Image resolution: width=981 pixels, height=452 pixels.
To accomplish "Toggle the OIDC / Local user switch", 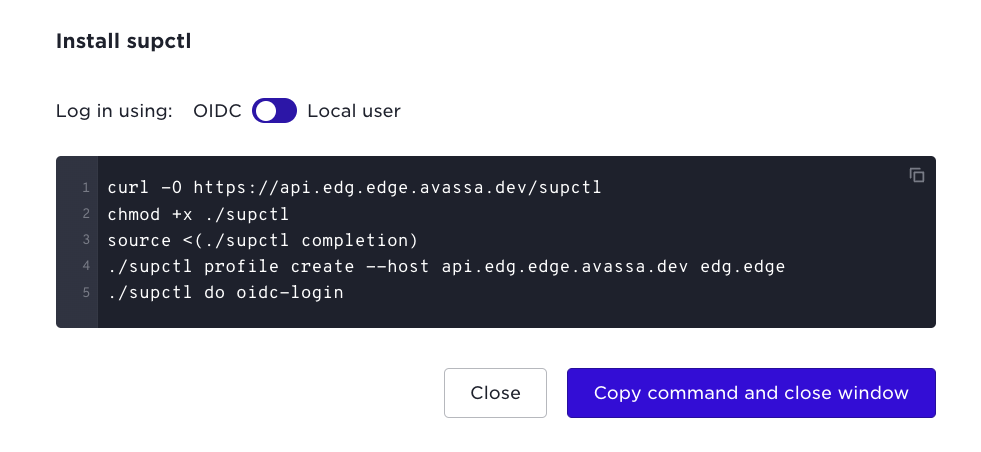I will coord(274,111).
